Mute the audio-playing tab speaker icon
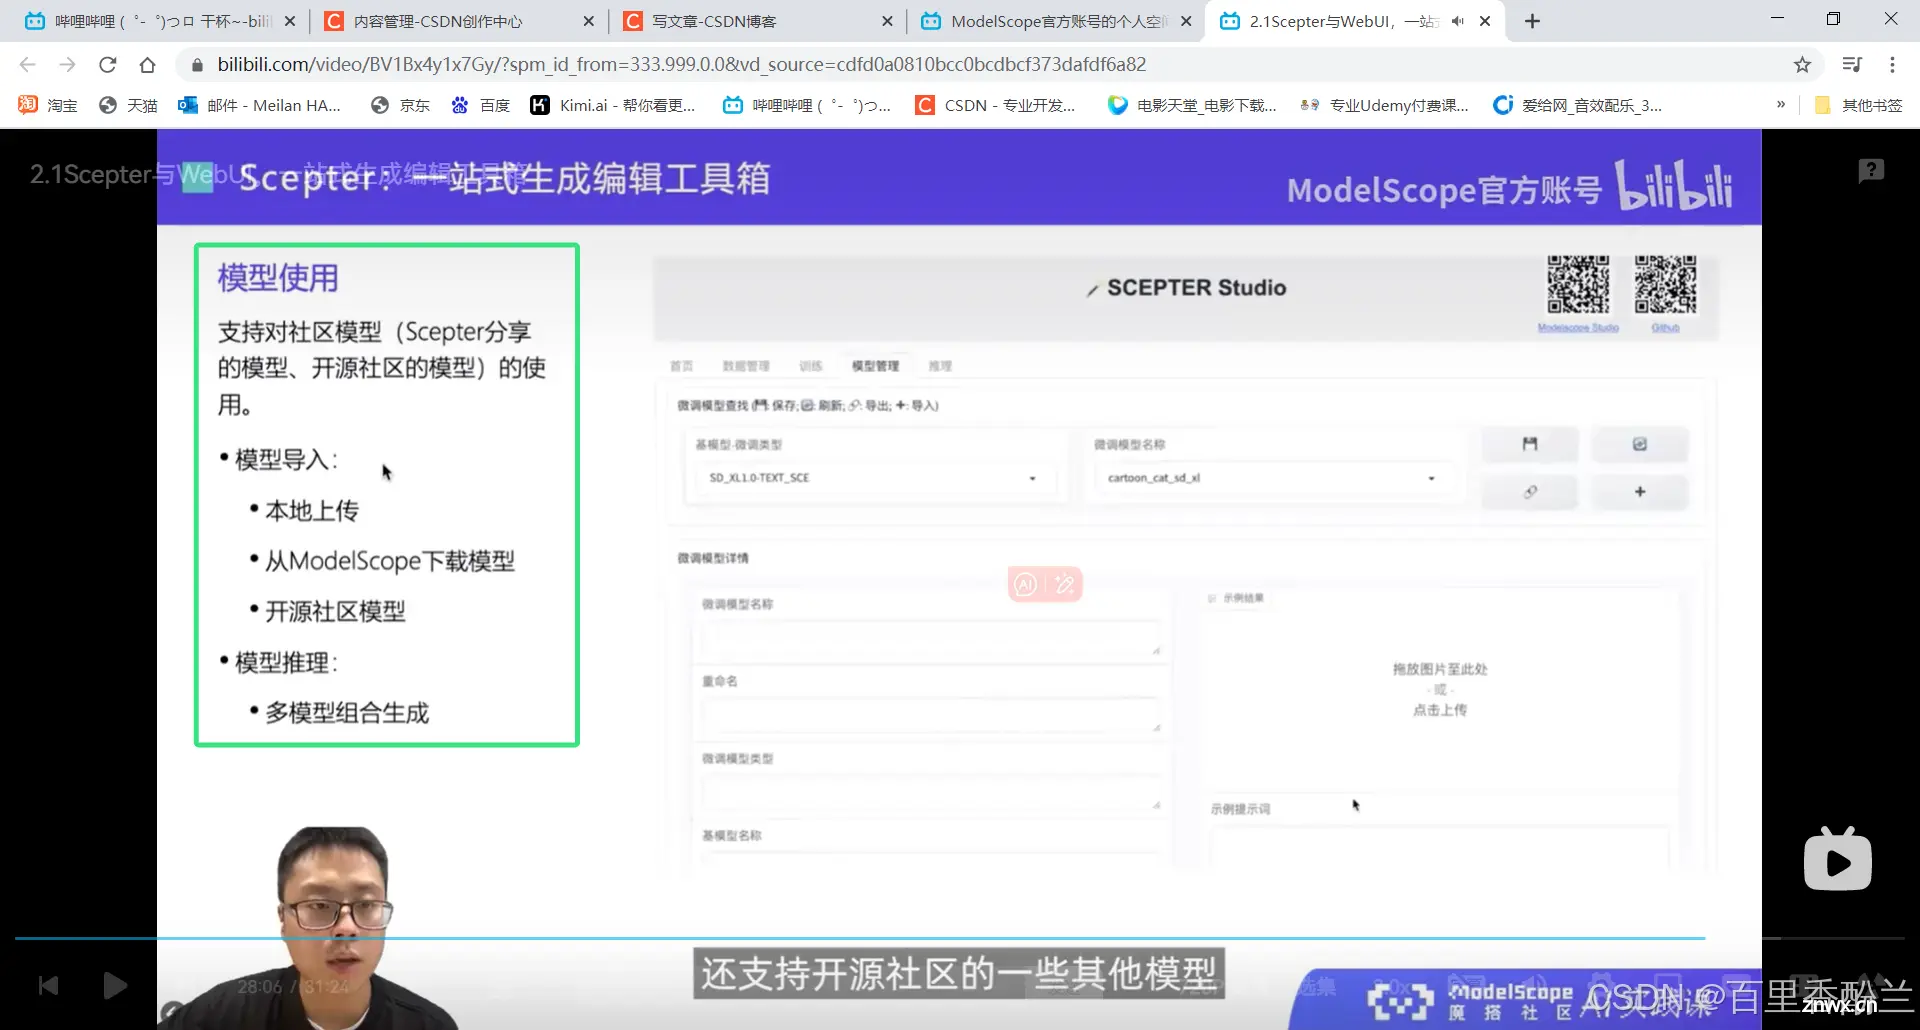 tap(1457, 21)
